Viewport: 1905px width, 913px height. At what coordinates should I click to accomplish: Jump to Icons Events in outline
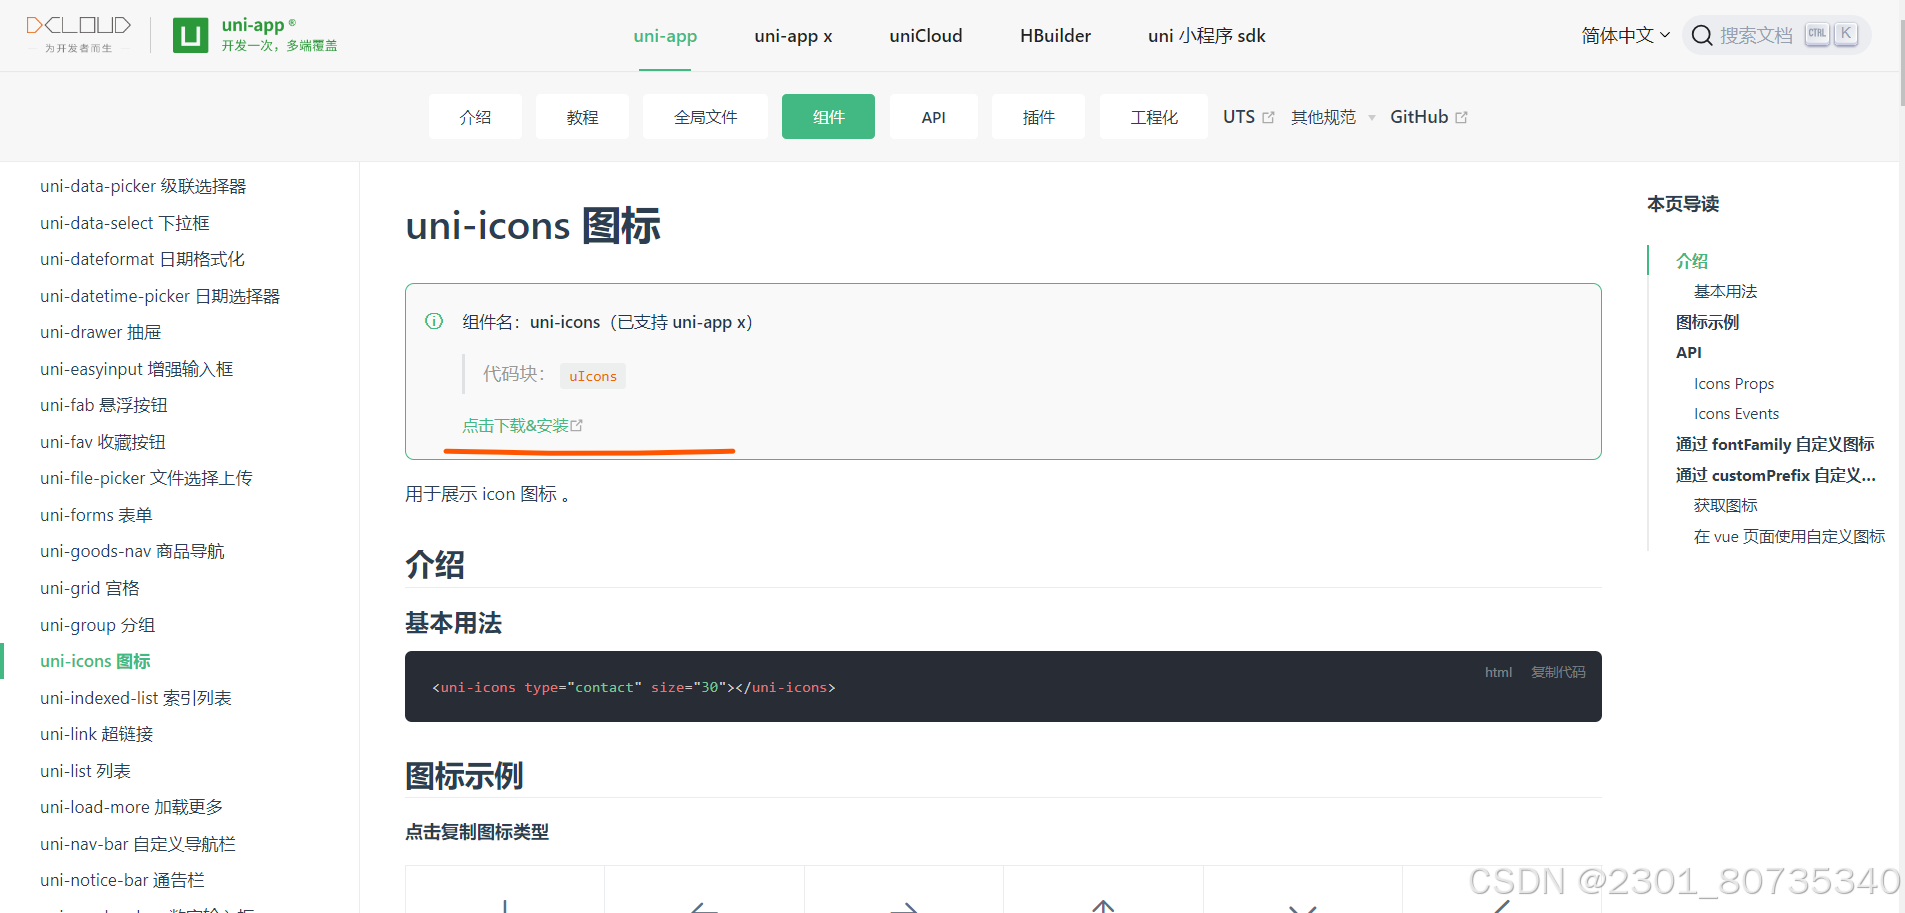[1736, 413]
